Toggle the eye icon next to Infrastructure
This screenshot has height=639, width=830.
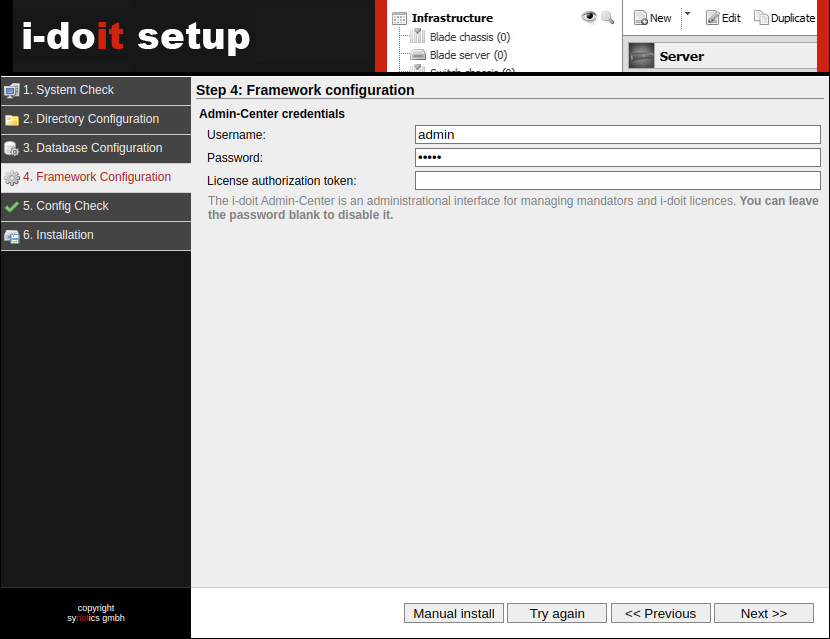(x=588, y=17)
